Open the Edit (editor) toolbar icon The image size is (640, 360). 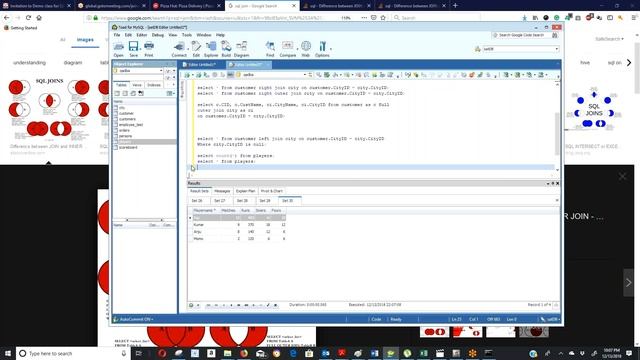[x=196, y=49]
